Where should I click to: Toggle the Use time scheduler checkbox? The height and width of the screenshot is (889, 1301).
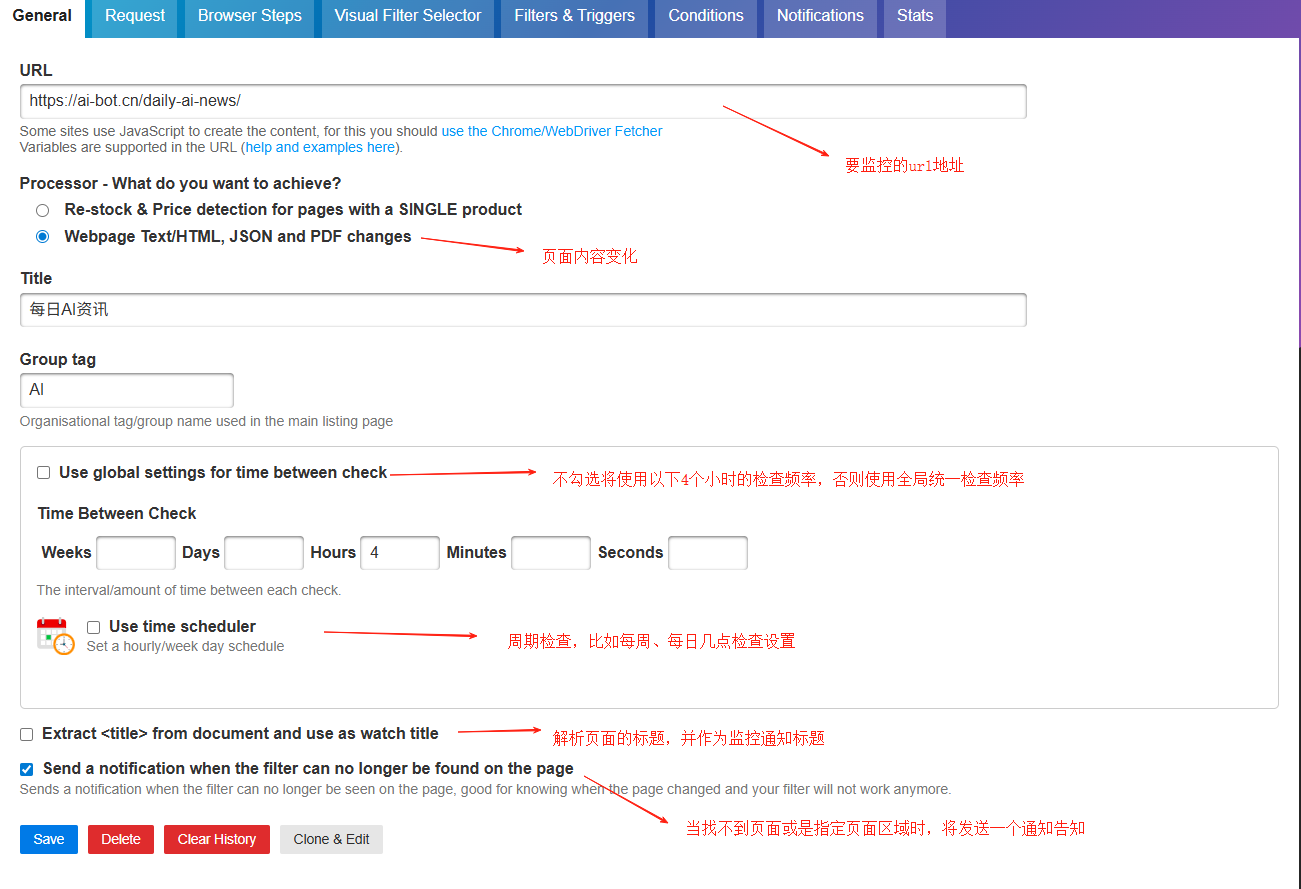click(x=94, y=627)
